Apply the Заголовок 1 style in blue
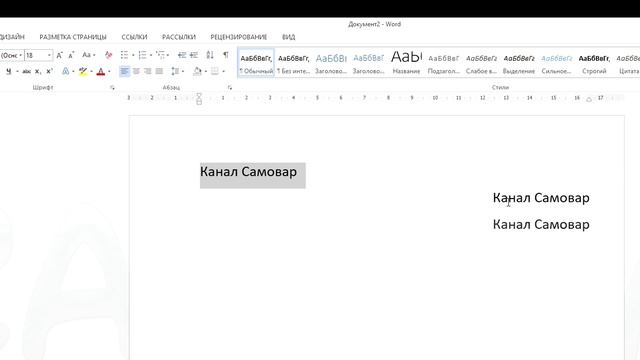640x360 pixels. click(x=331, y=63)
